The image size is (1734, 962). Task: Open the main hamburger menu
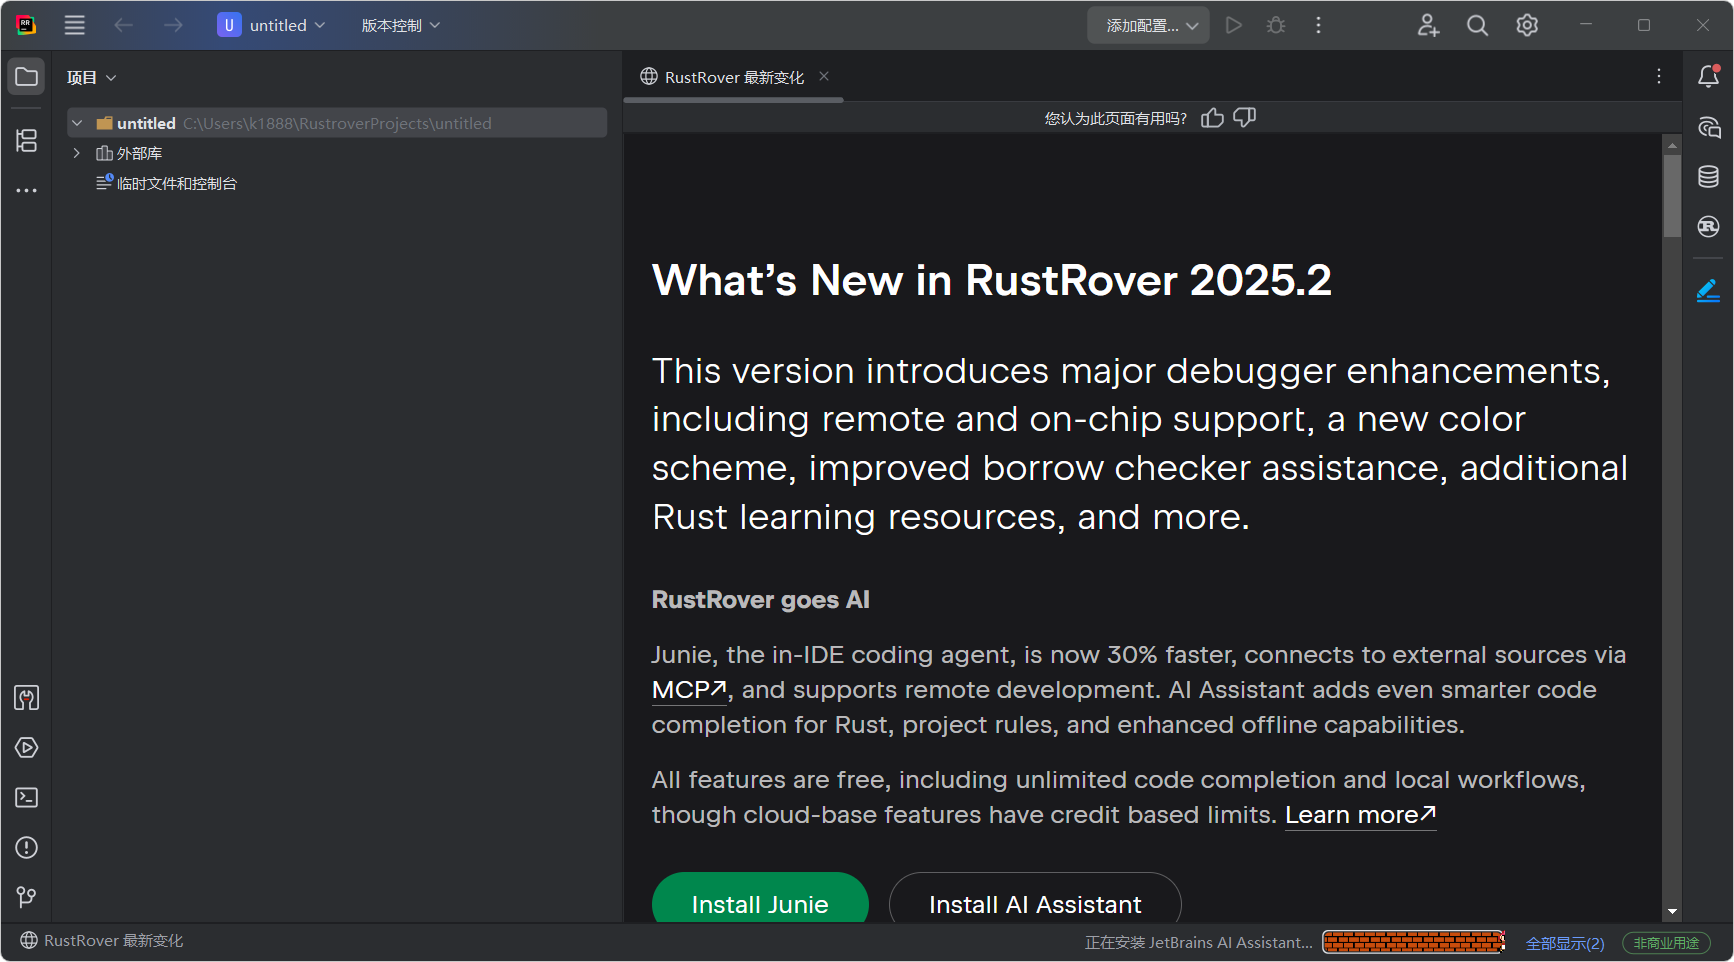click(75, 25)
